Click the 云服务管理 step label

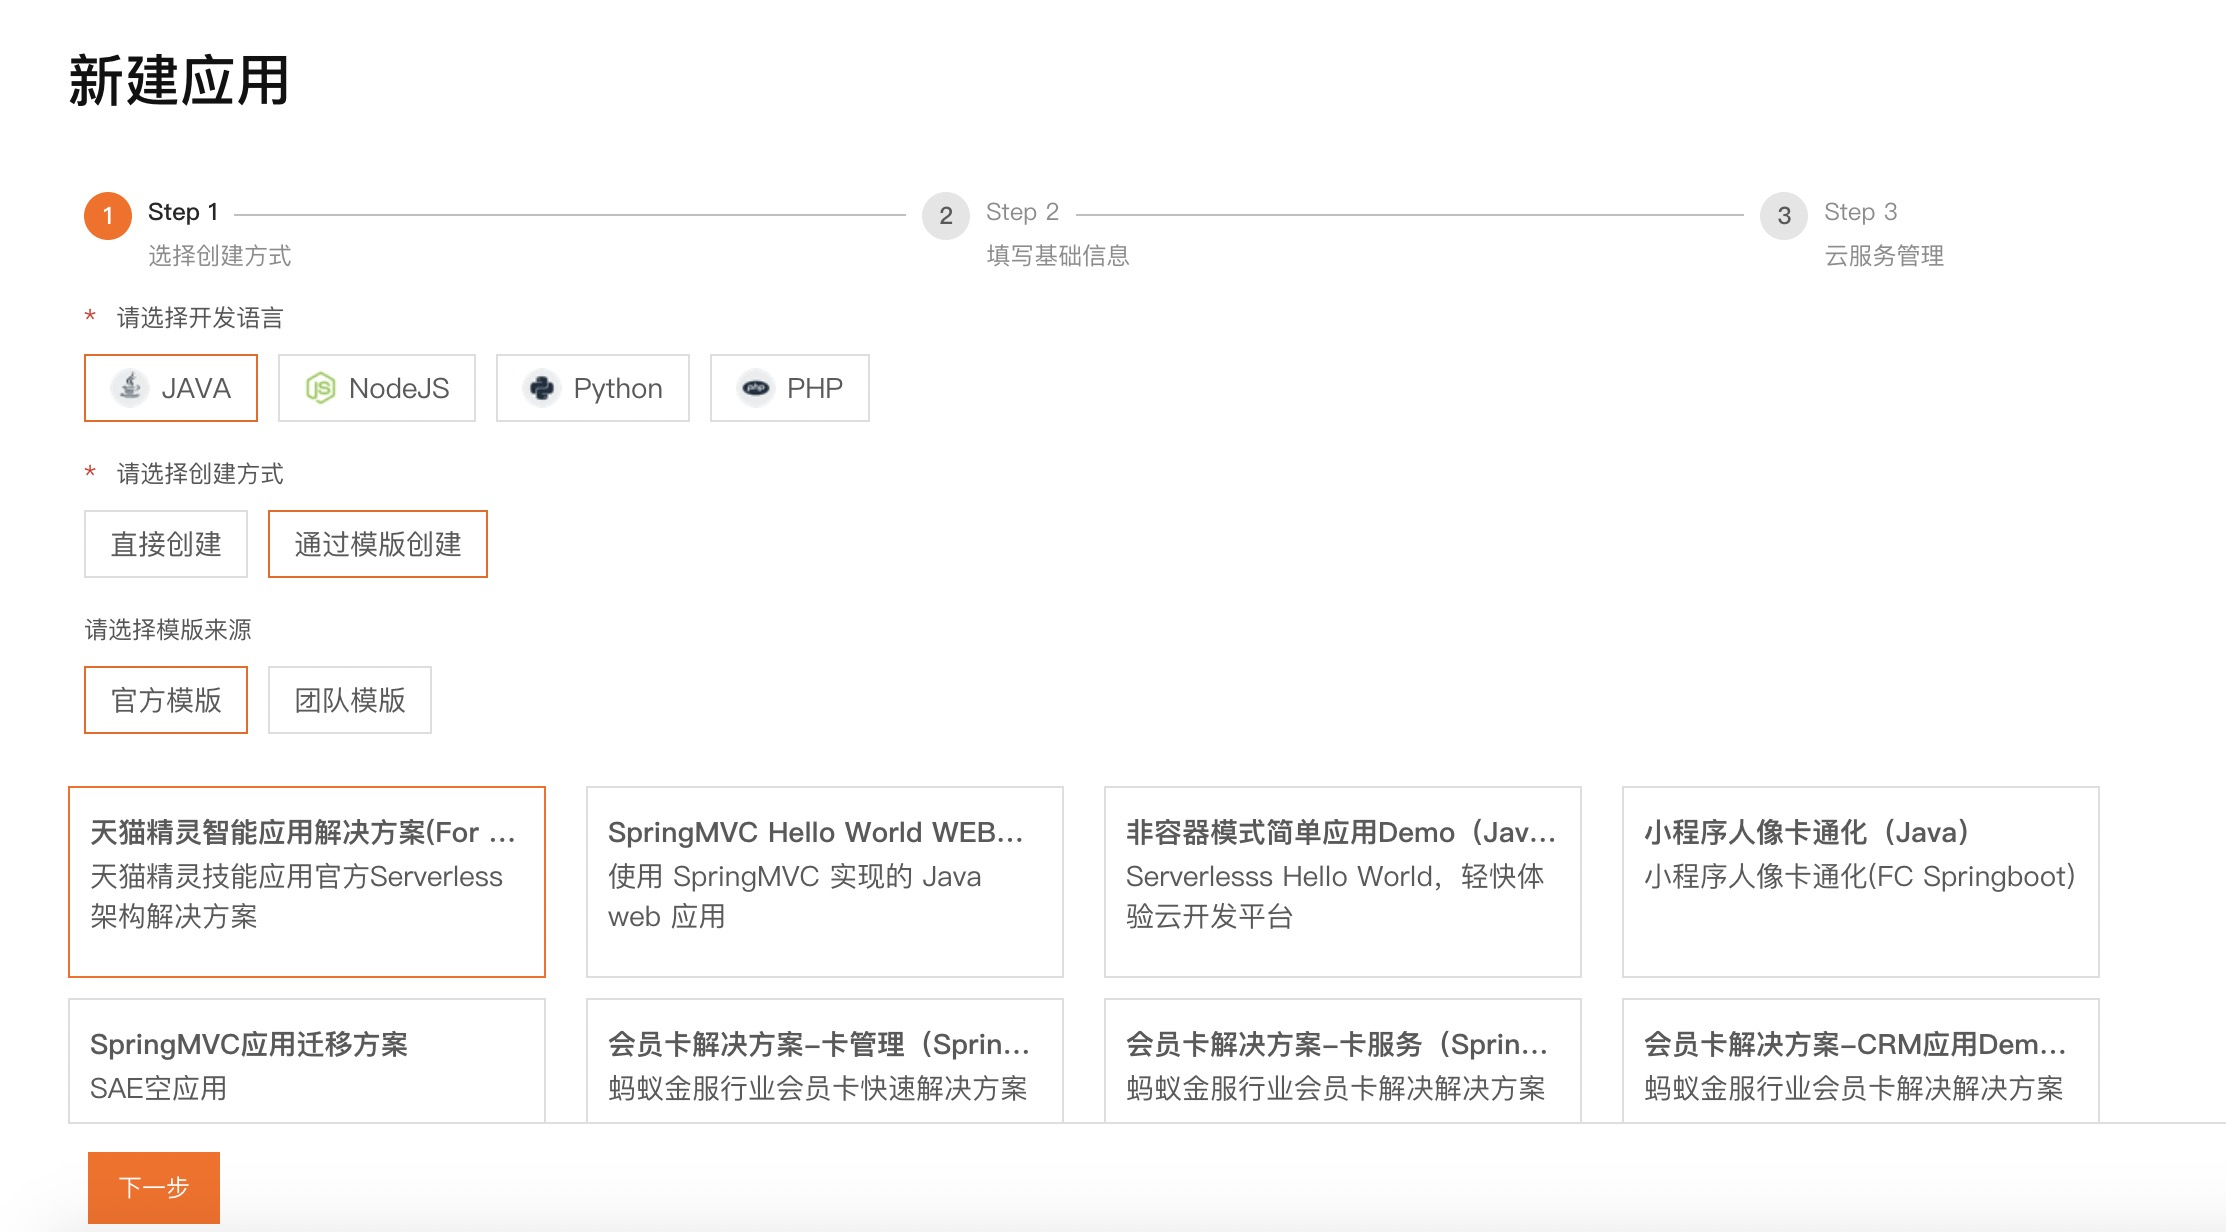[x=1884, y=256]
